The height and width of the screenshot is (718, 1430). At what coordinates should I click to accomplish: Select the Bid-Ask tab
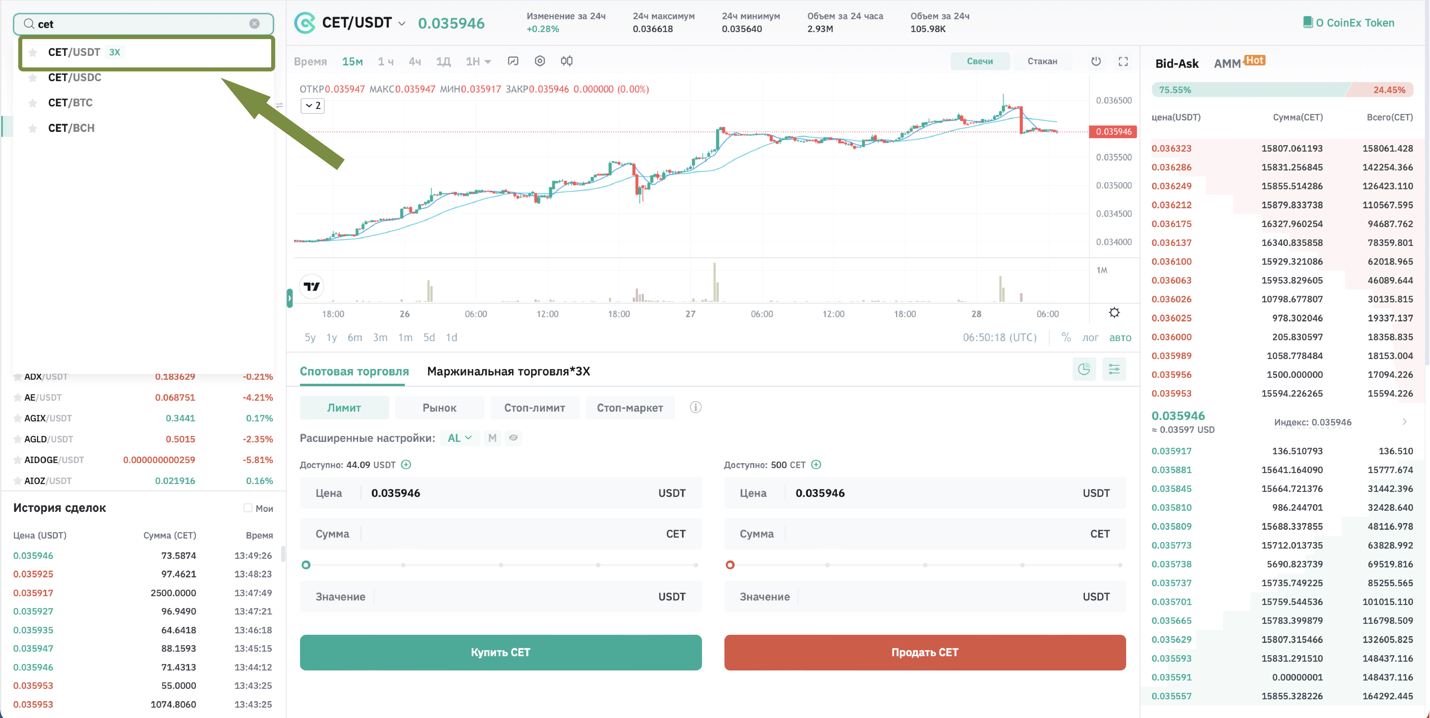(x=1177, y=63)
